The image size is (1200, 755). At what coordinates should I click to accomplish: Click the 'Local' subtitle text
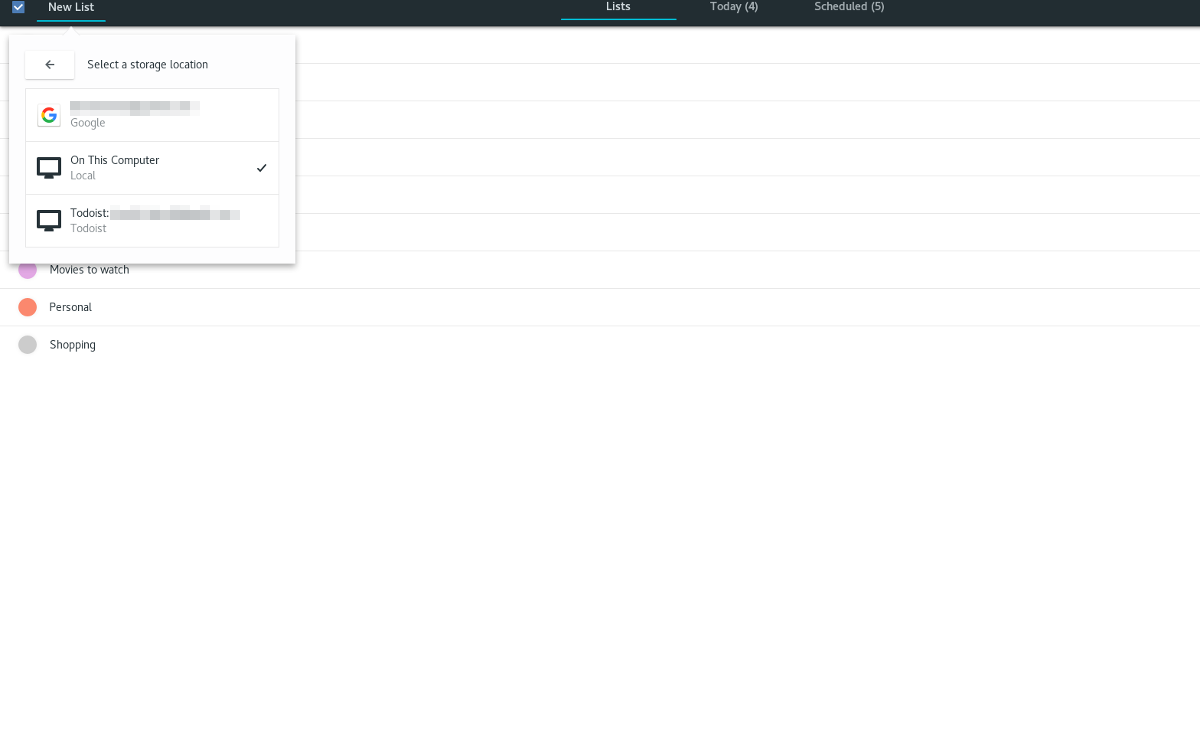[x=83, y=176]
